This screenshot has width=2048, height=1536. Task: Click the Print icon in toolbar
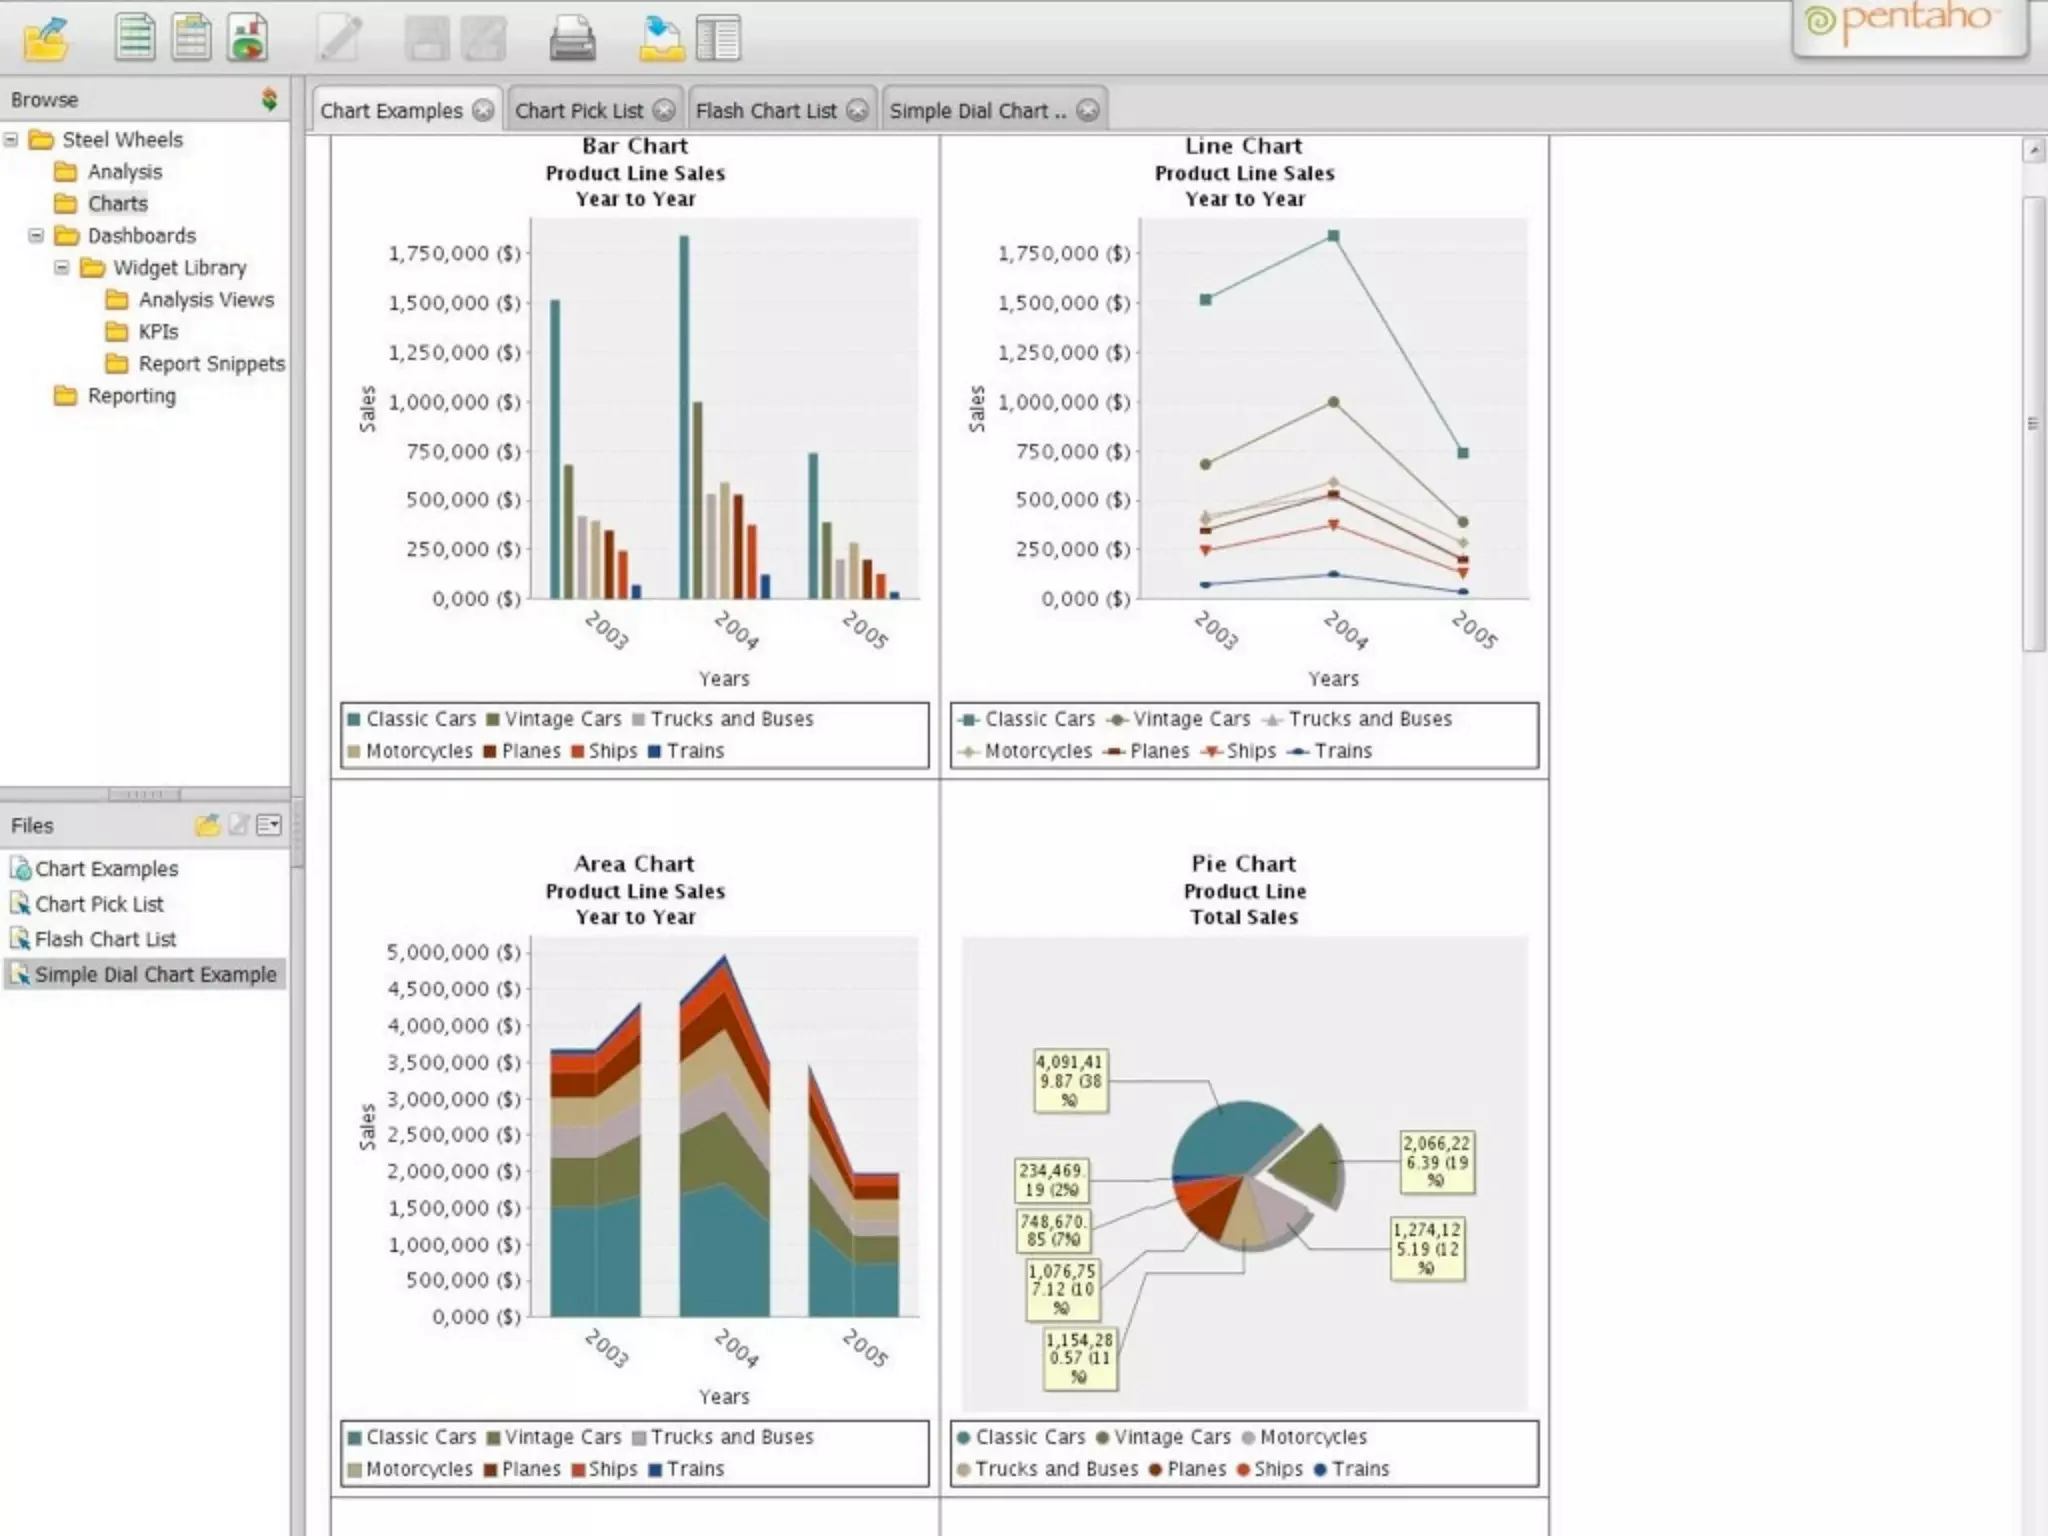[572, 38]
